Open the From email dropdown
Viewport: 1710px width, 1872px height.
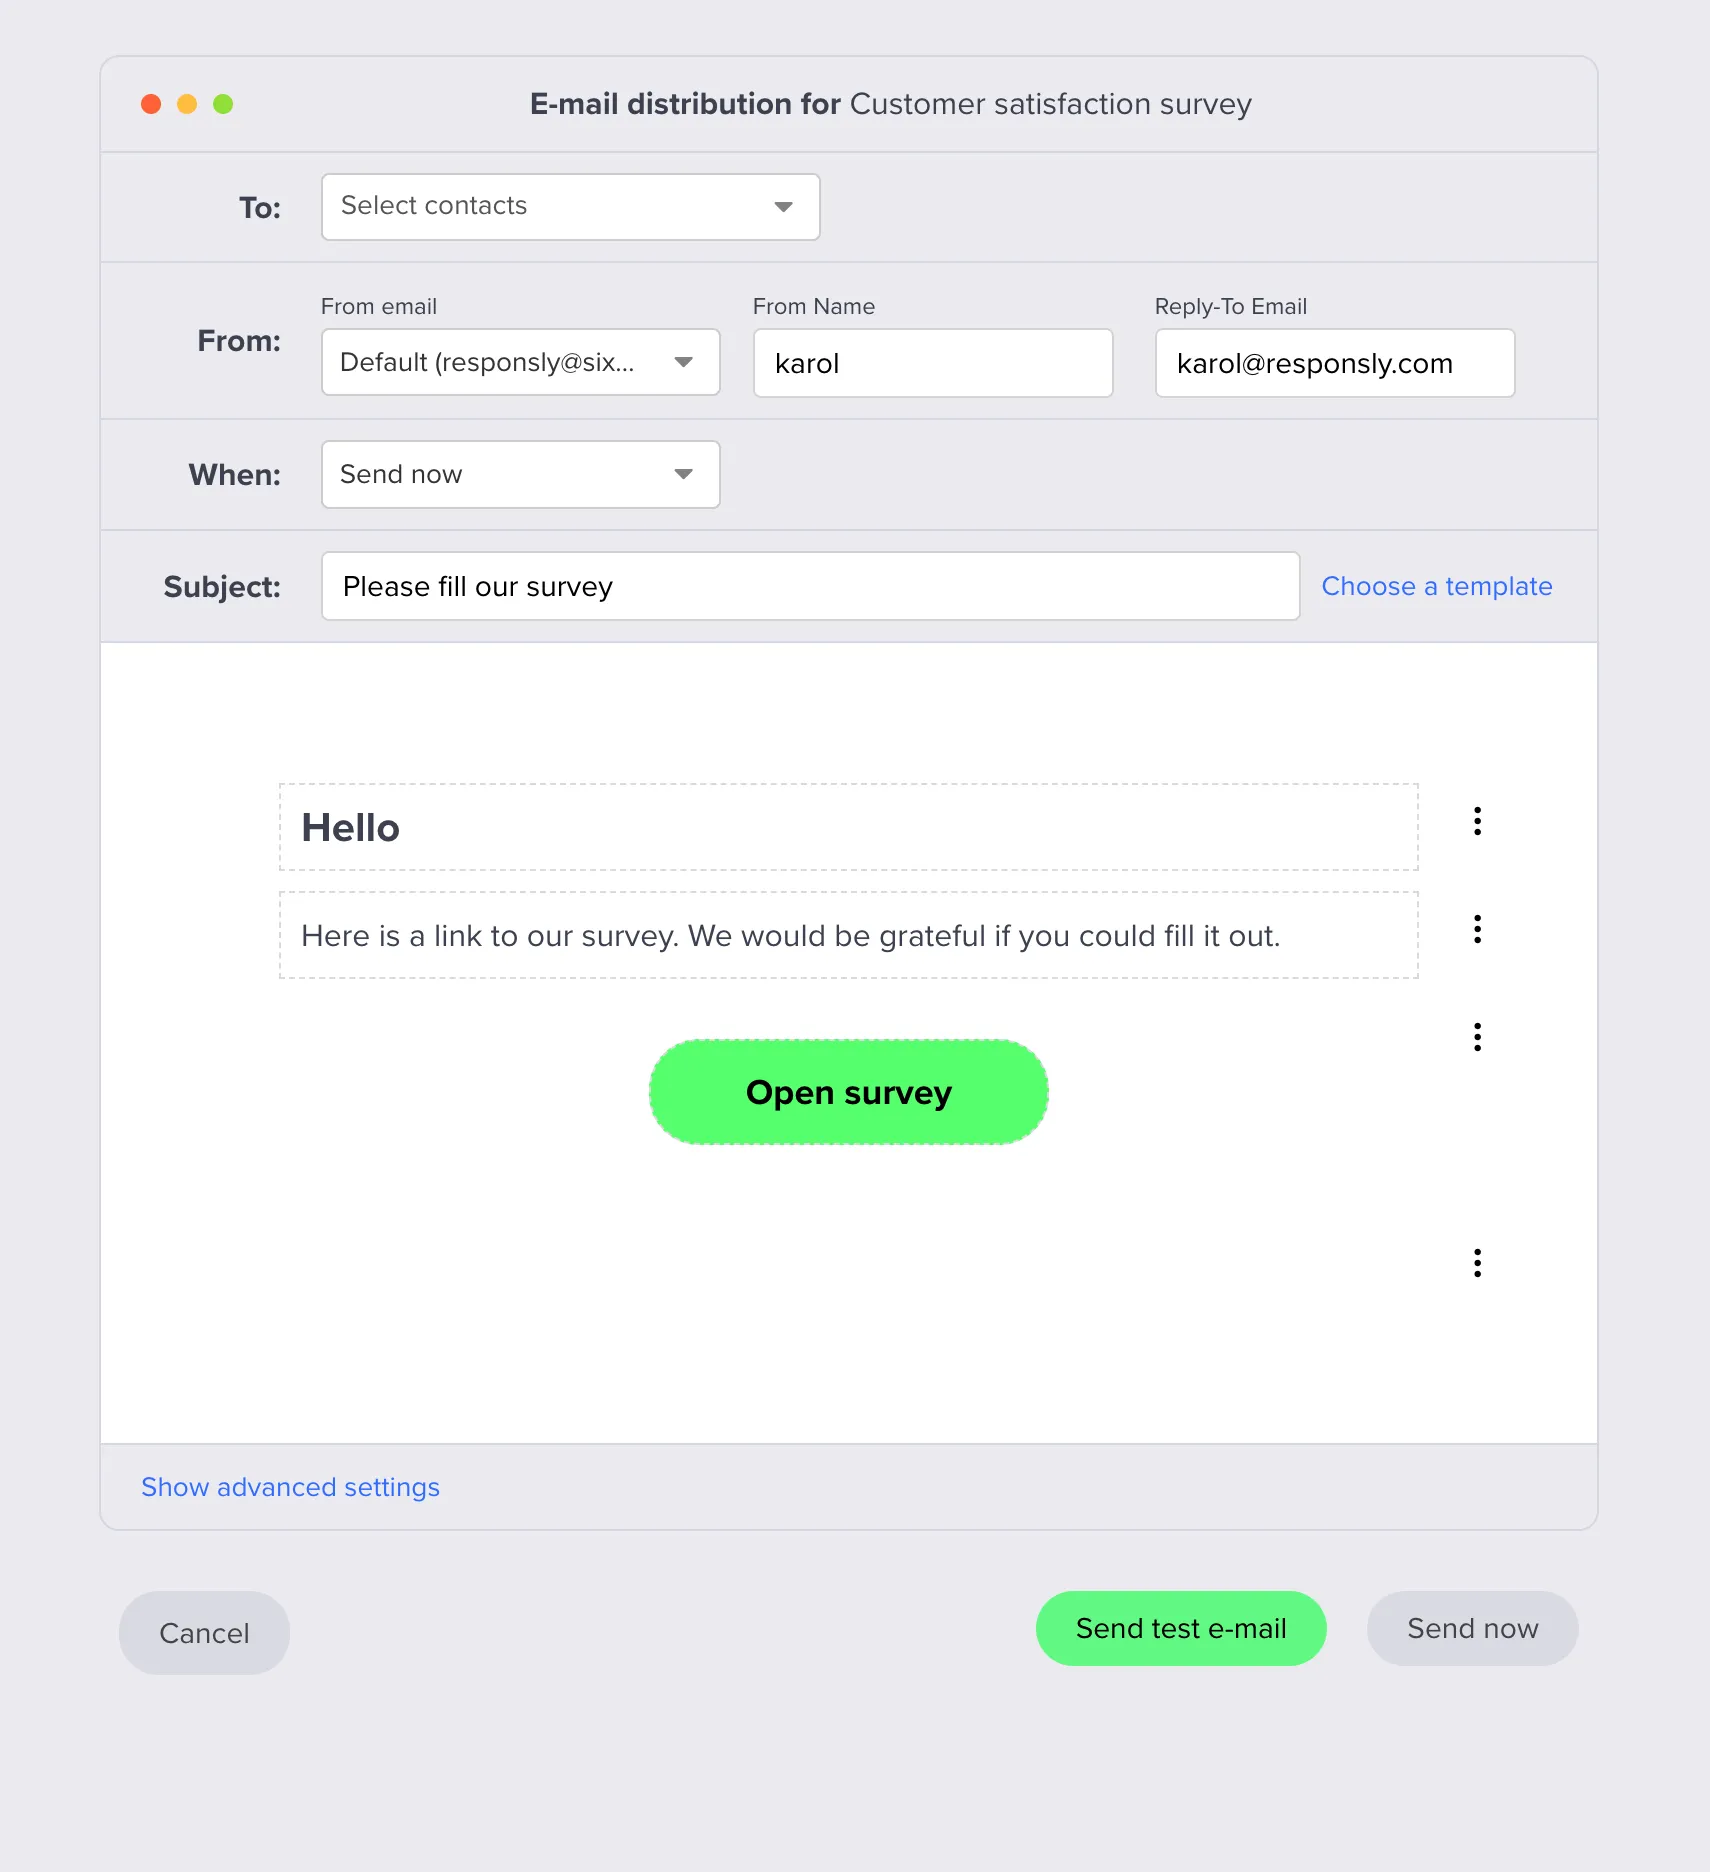(519, 362)
